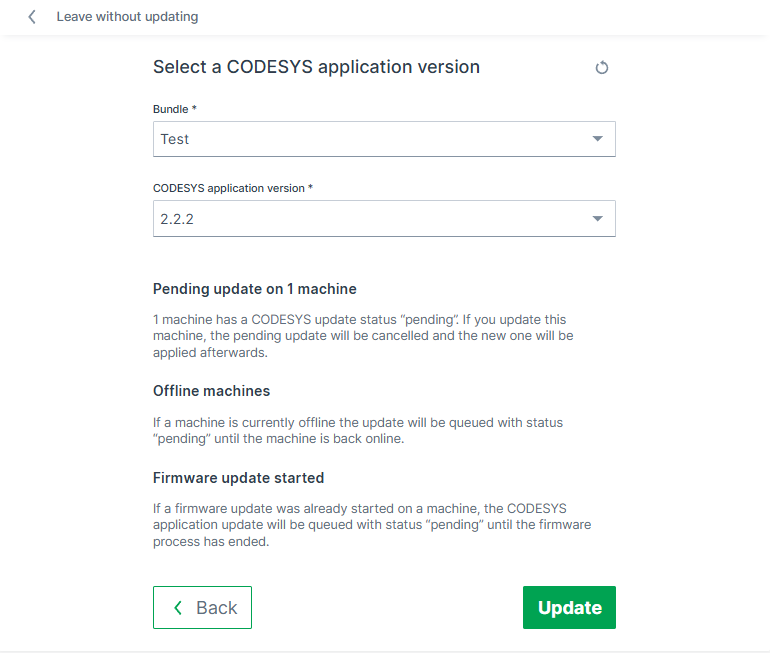Click the back chevron icon at the top
Screen dimensions: 770x653
[32, 17]
